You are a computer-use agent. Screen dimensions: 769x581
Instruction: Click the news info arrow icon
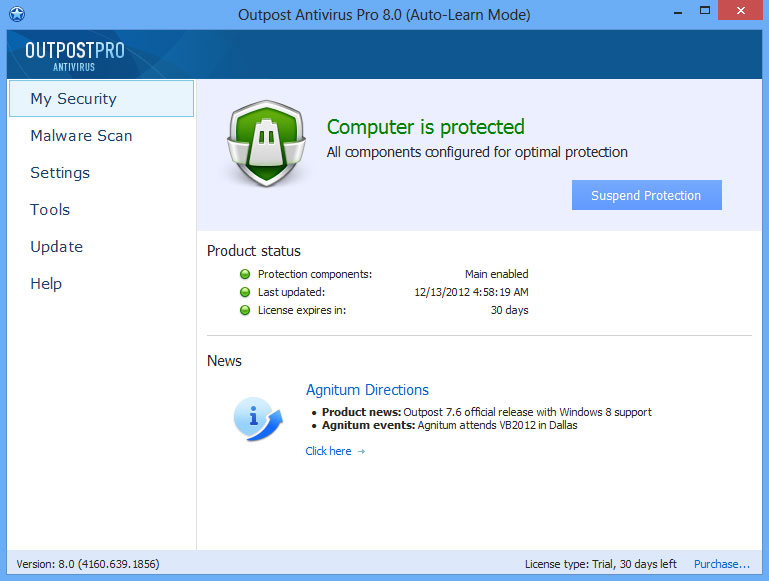[x=258, y=419]
